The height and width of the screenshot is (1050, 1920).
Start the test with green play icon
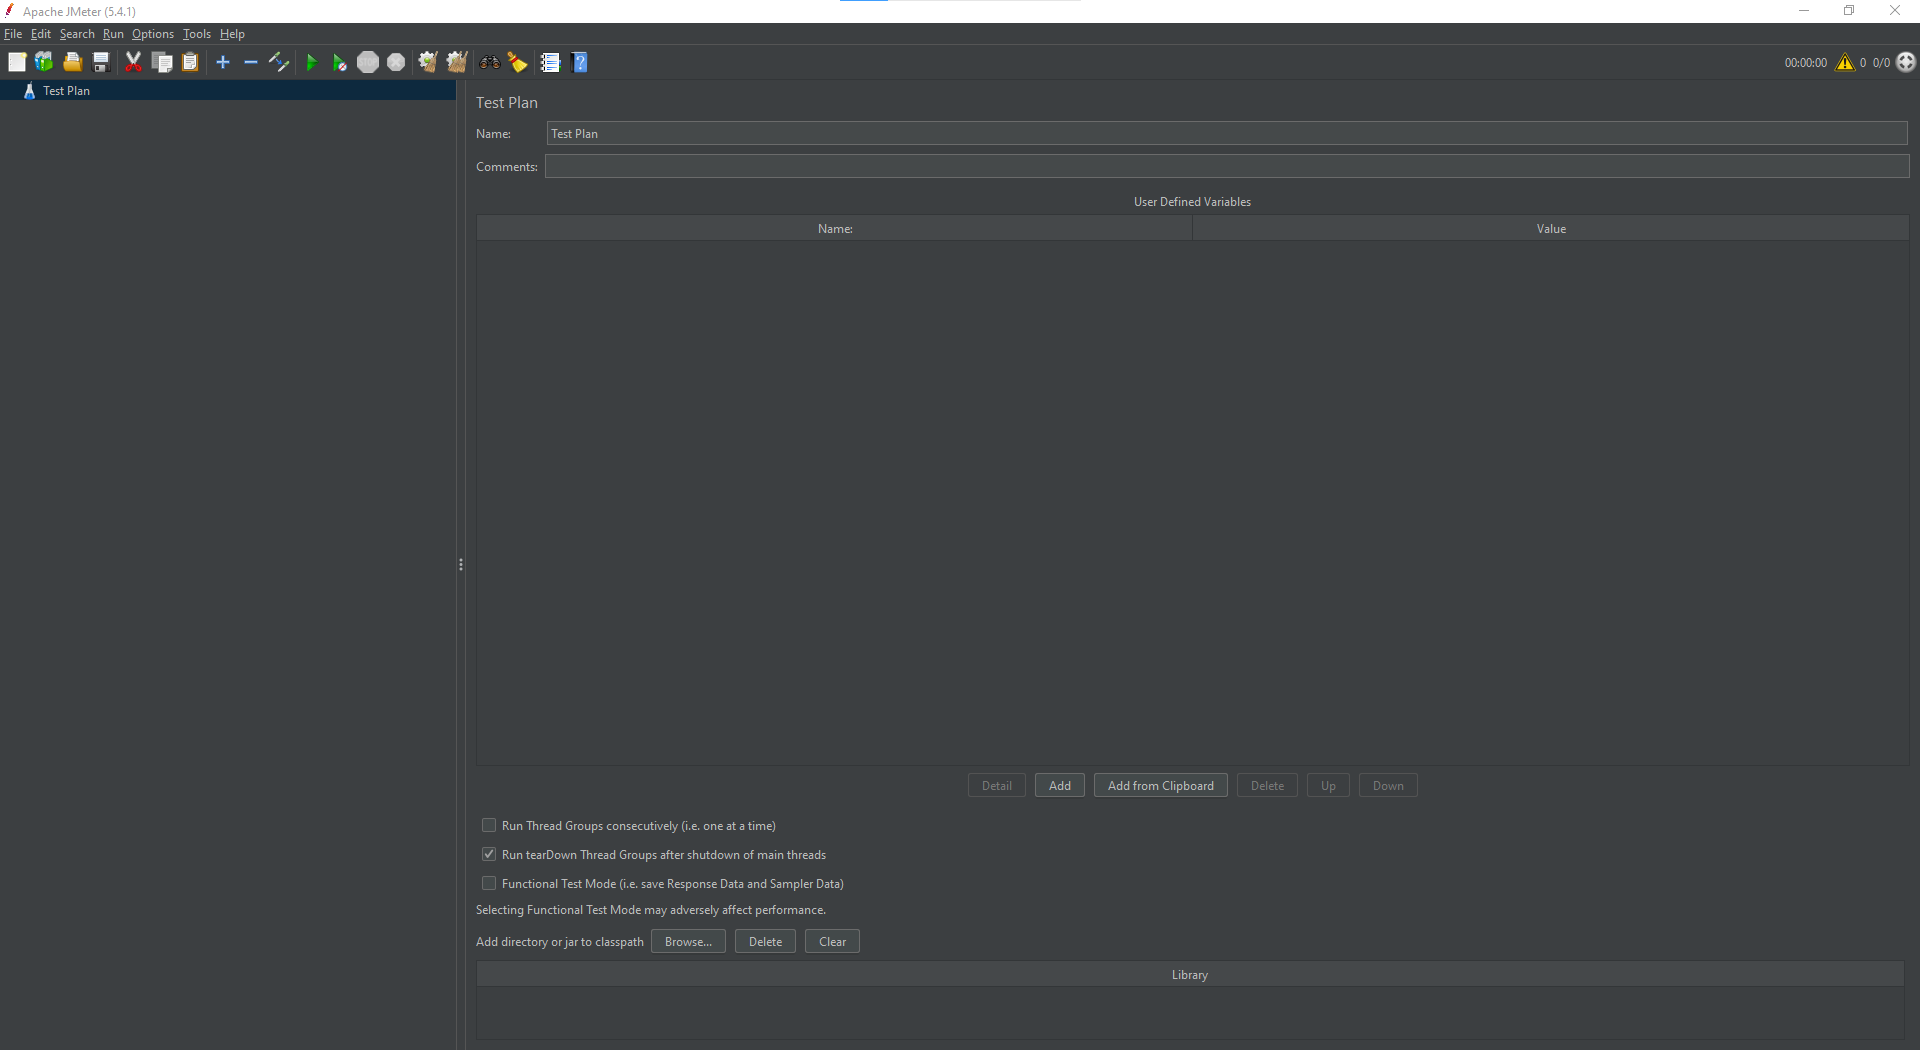pyautogui.click(x=311, y=62)
